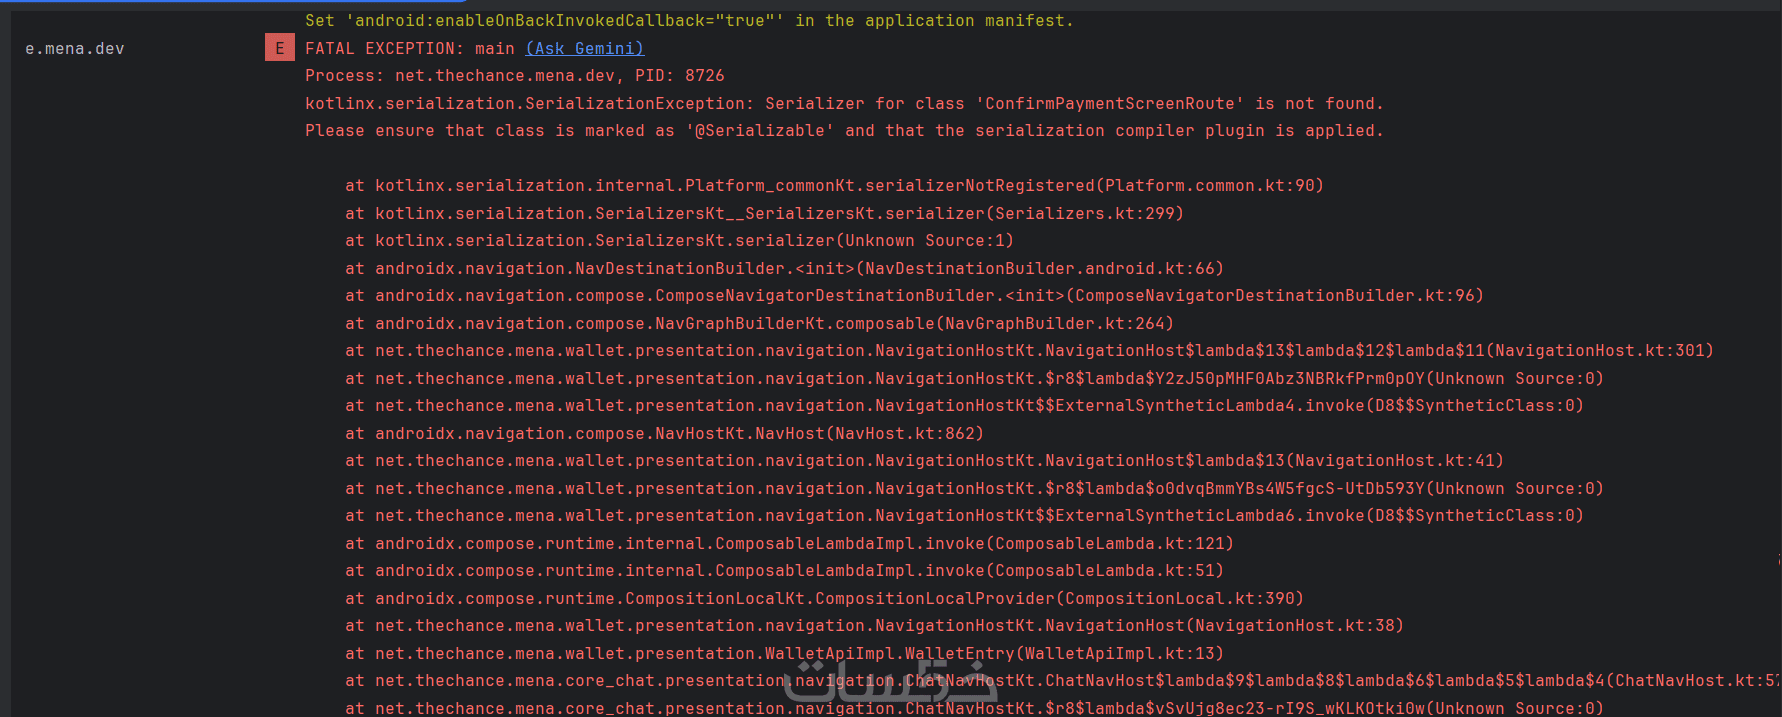Select the e.mena.dev package tag

pyautogui.click(x=75, y=48)
